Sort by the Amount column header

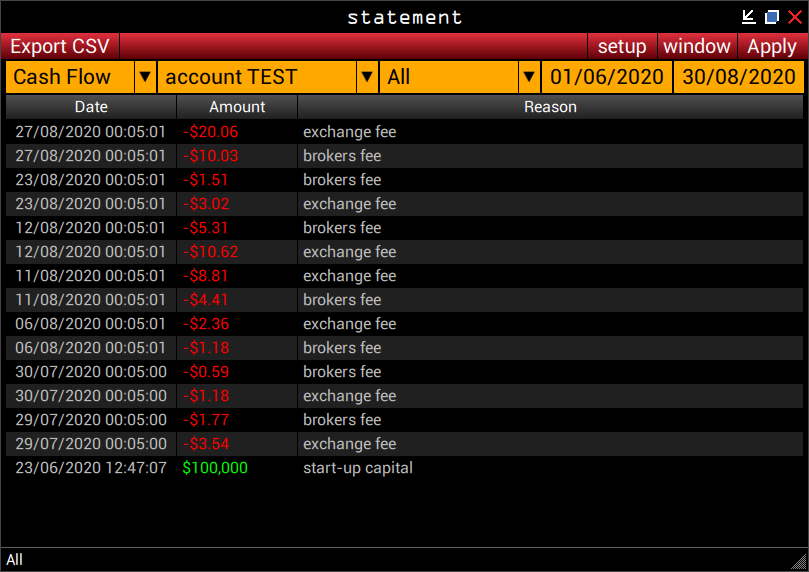pos(237,107)
